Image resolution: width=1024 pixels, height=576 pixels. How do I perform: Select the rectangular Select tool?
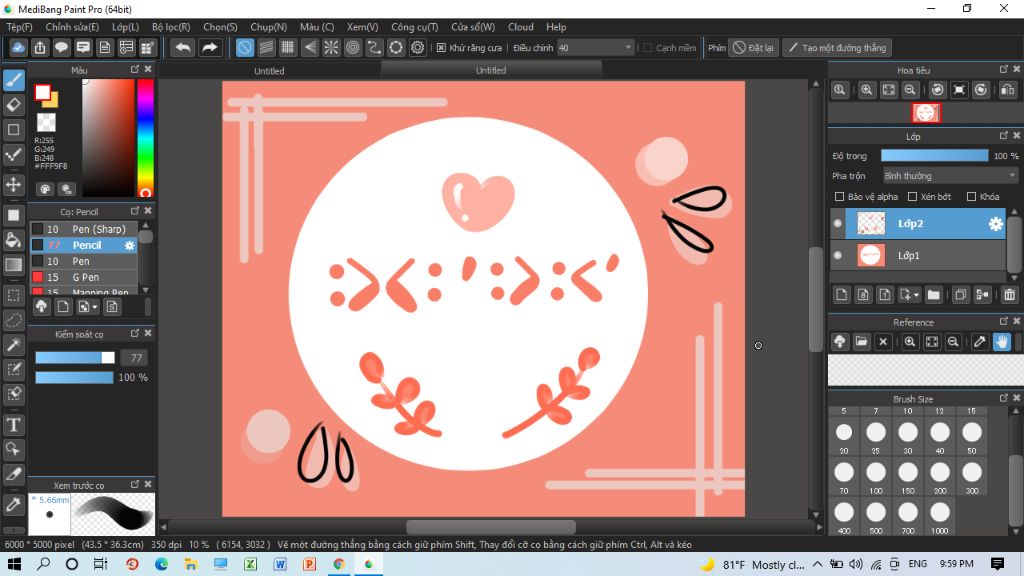click(x=14, y=295)
